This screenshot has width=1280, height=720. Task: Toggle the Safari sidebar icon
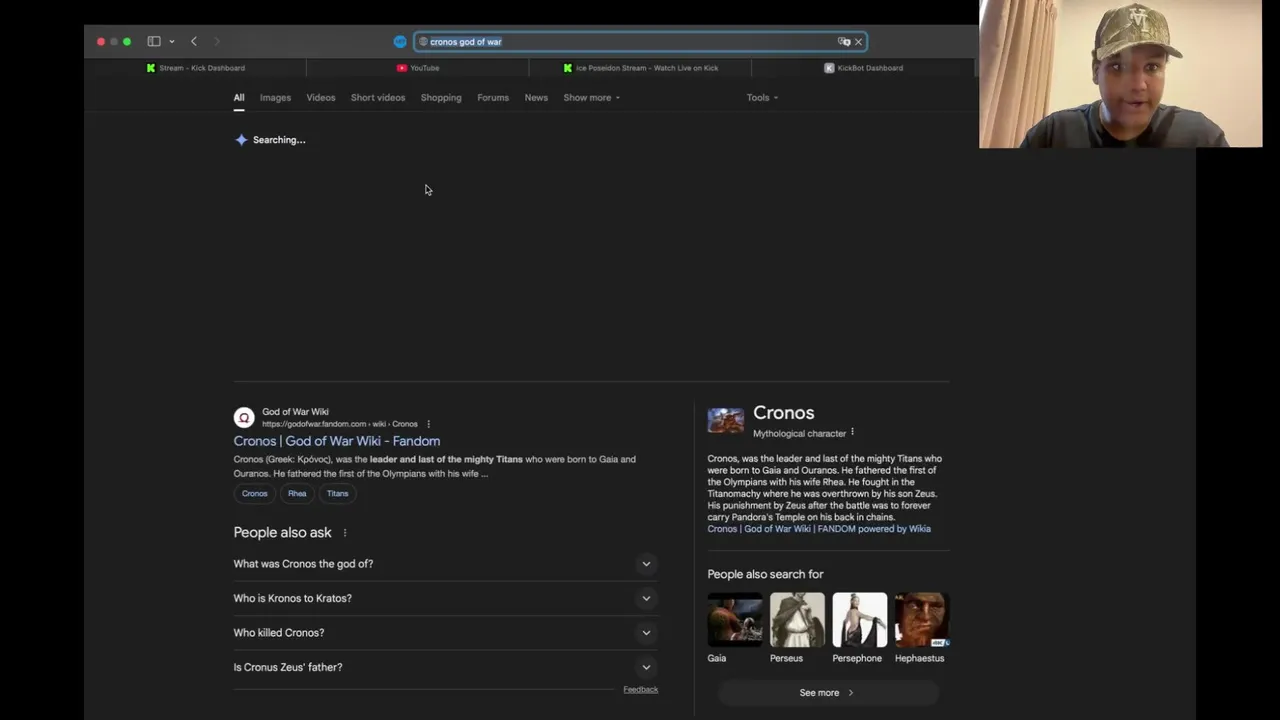154,41
